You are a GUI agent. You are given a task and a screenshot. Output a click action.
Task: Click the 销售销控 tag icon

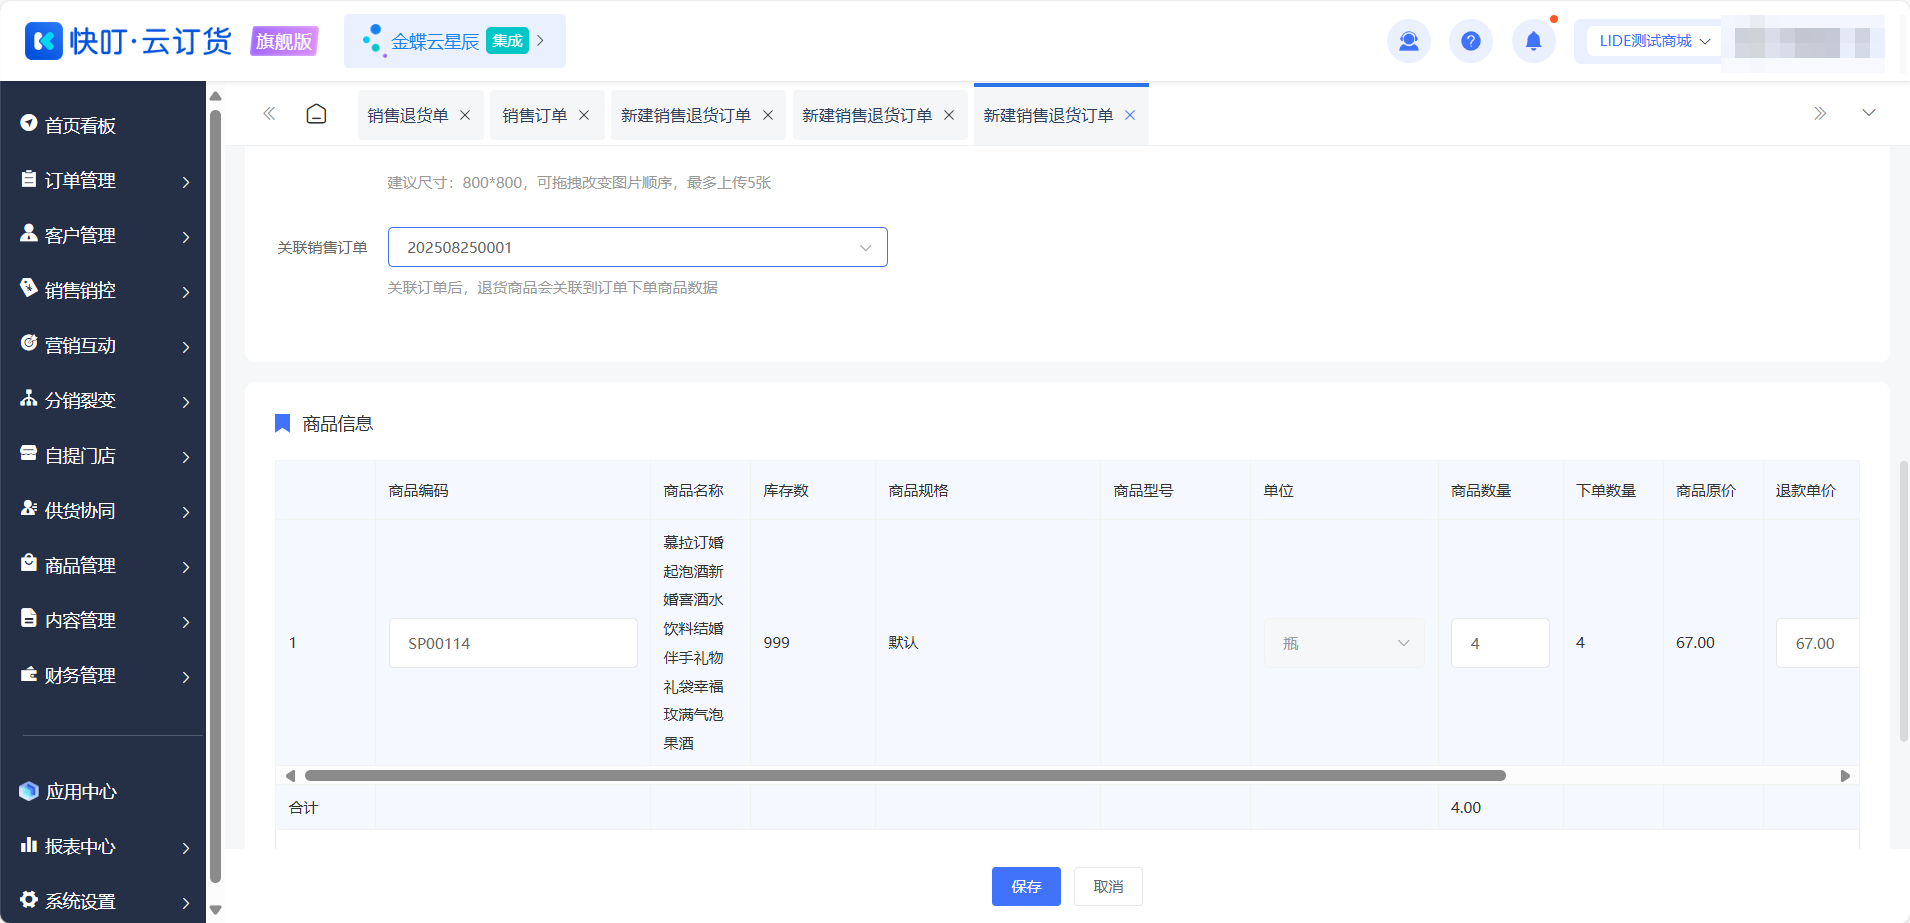[x=29, y=288]
